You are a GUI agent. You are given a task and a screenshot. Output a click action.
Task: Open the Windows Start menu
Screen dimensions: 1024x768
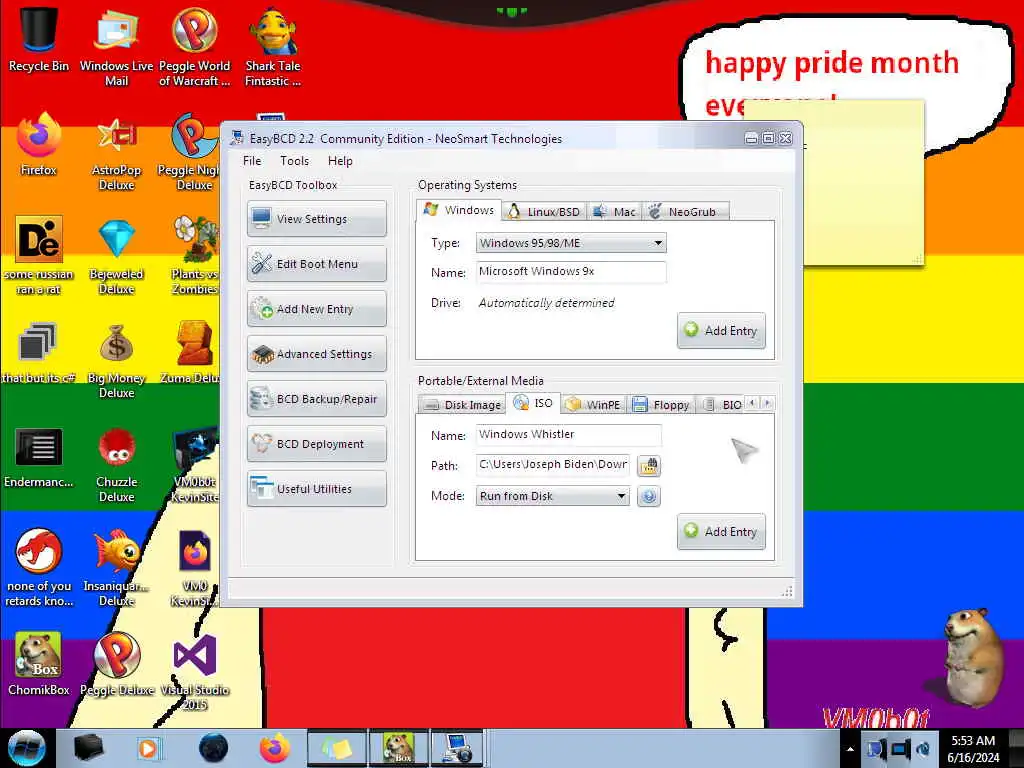(27, 748)
